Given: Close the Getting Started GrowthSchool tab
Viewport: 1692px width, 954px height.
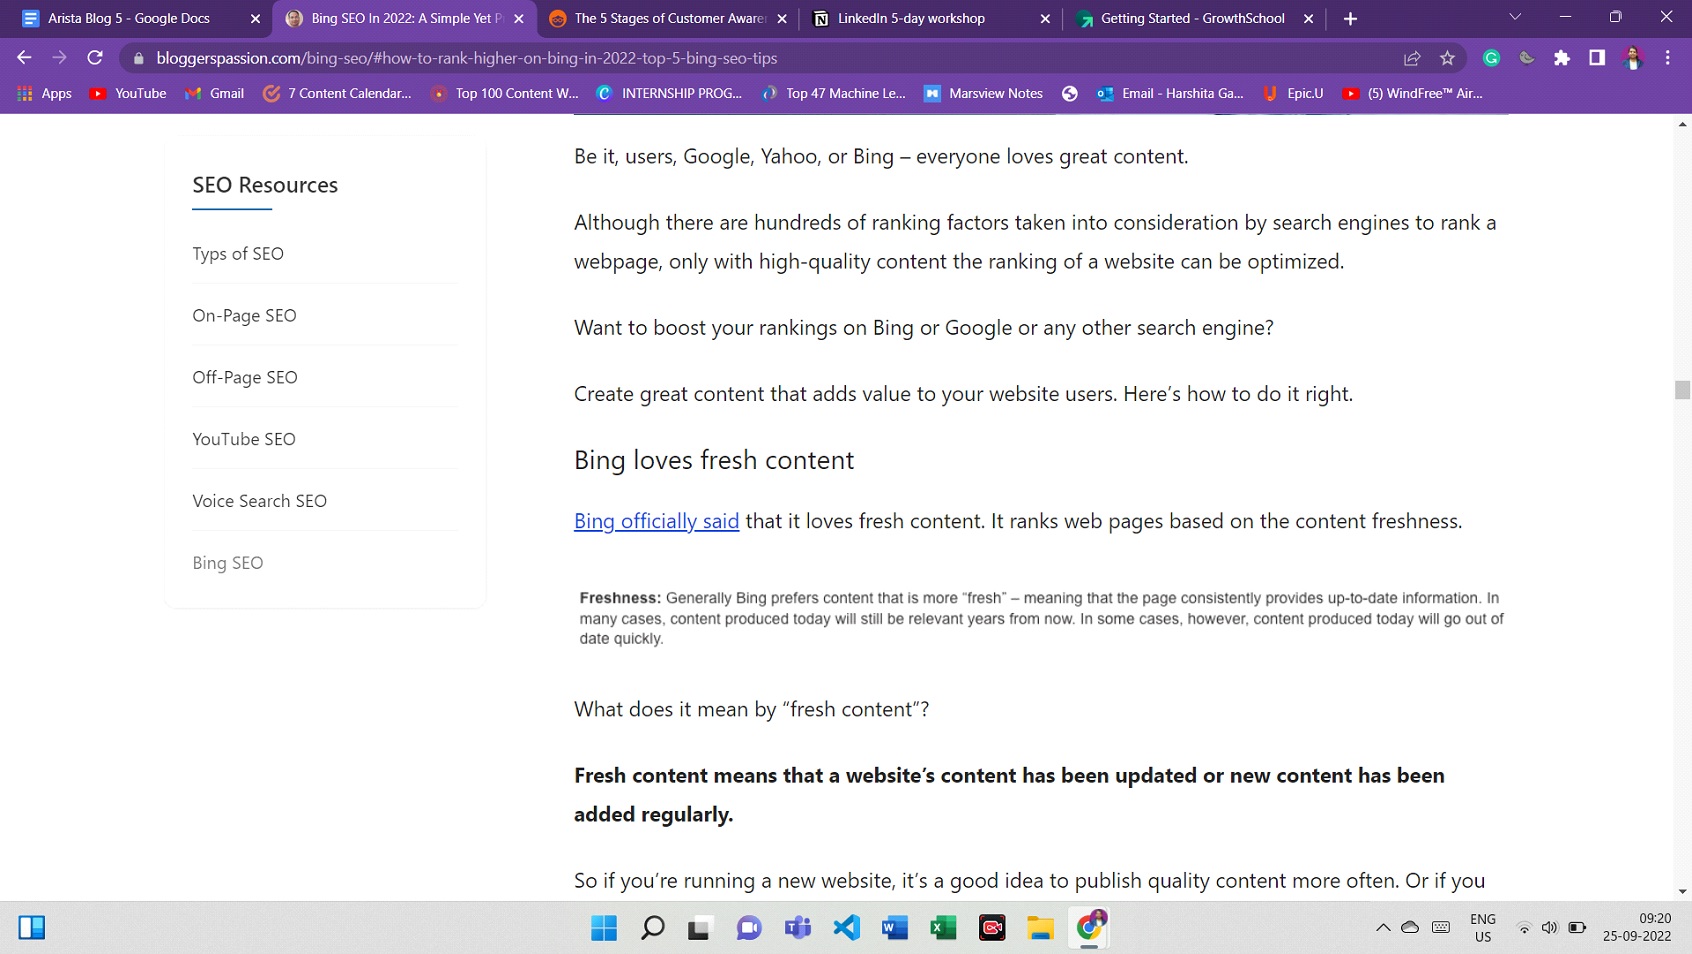Looking at the screenshot, I should (1308, 19).
